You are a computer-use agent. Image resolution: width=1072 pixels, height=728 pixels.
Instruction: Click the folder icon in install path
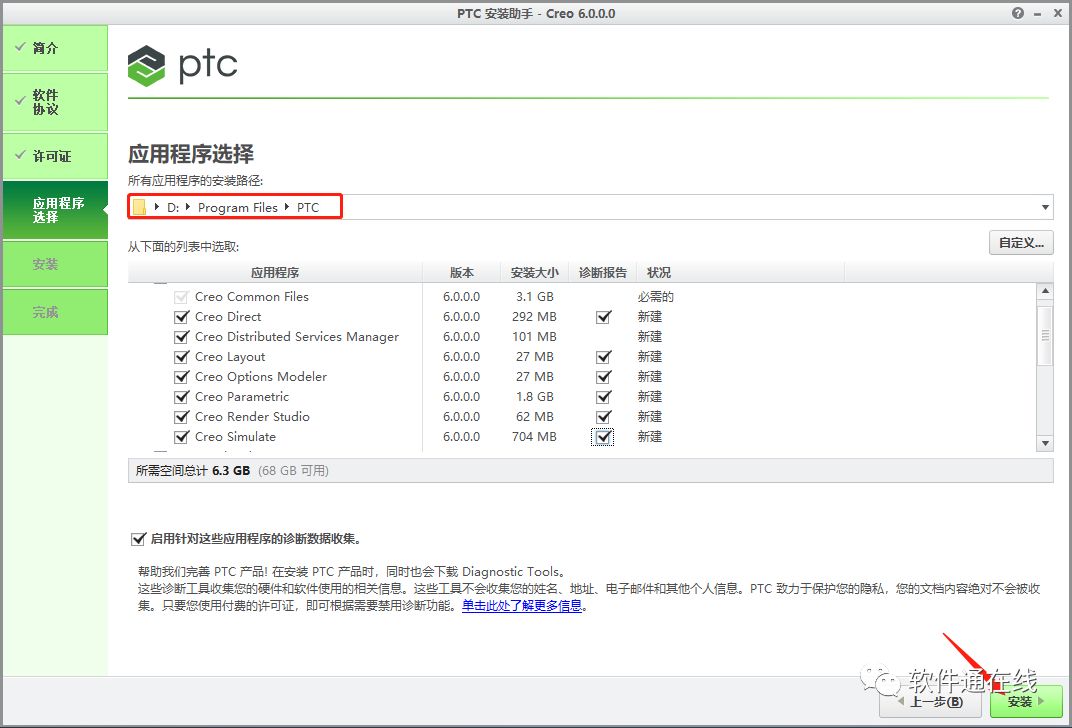point(139,207)
